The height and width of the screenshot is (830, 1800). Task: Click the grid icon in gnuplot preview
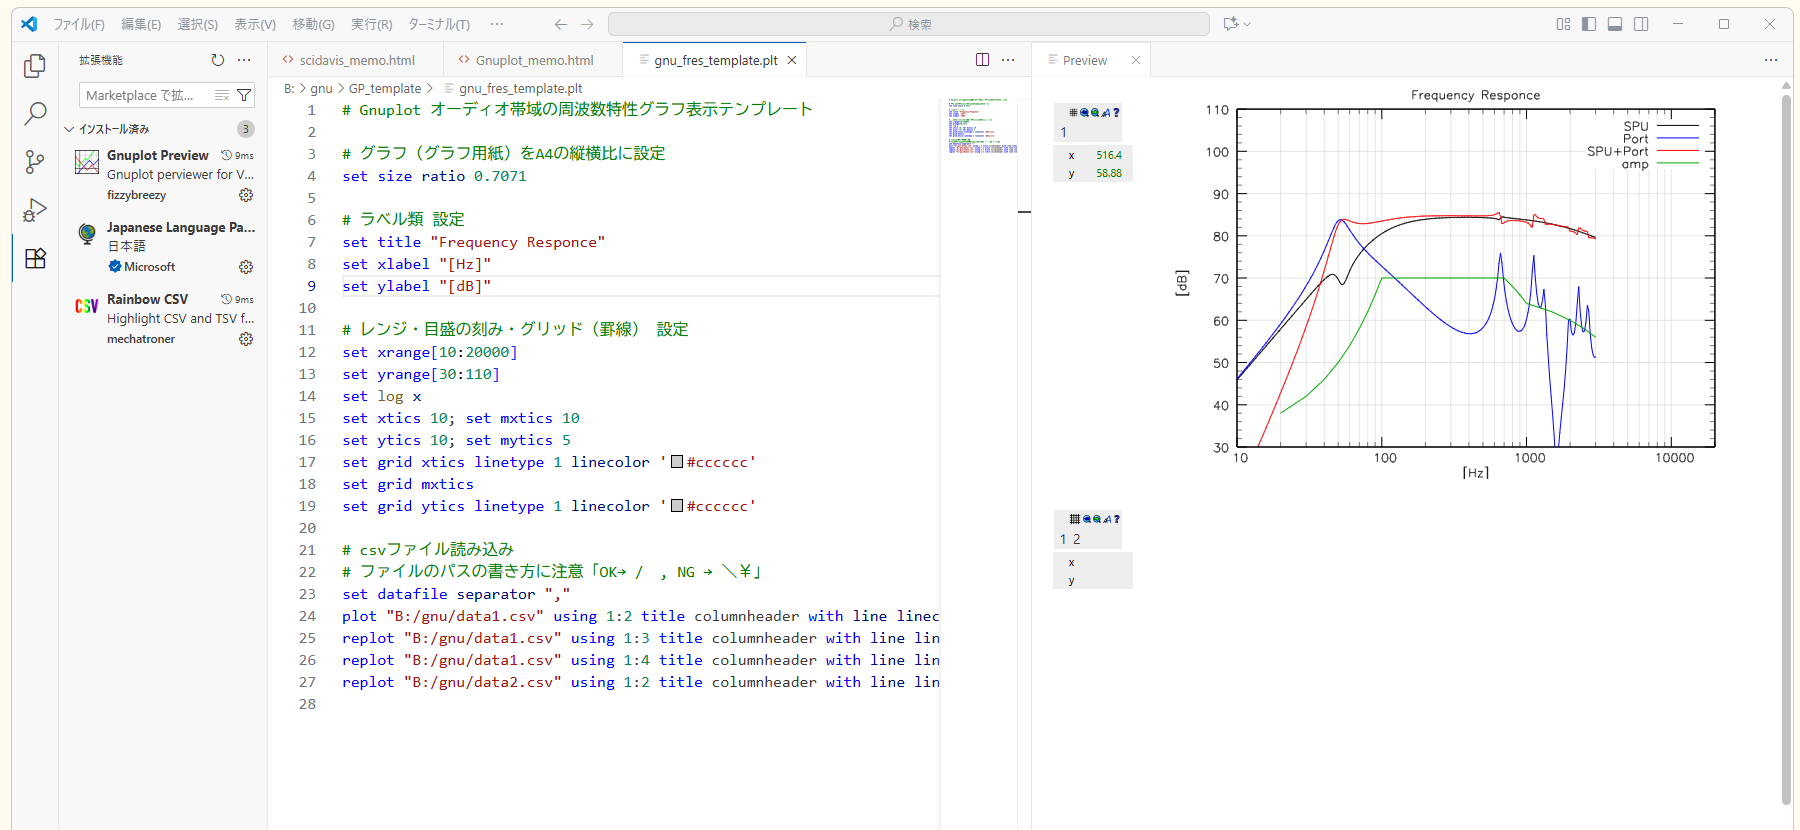tap(1073, 113)
